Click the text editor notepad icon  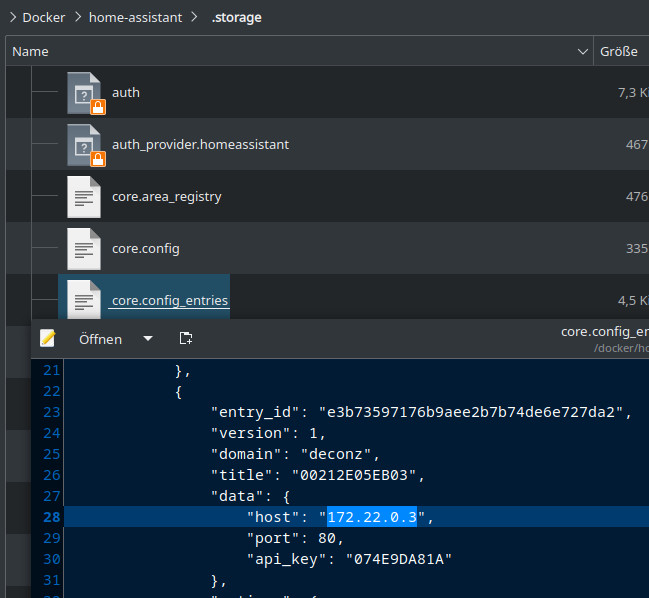pos(47,339)
